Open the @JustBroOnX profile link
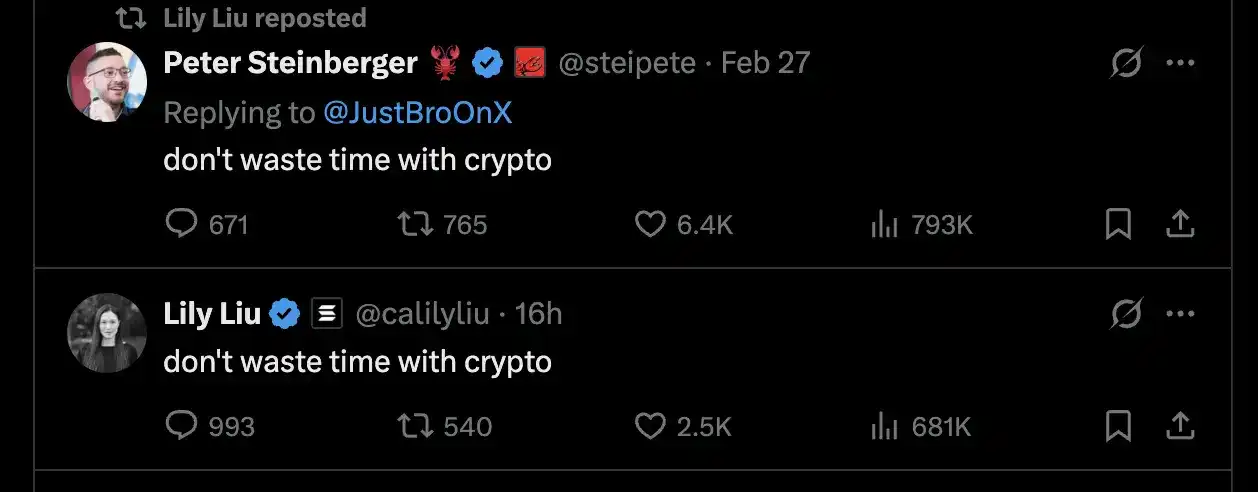The width and height of the screenshot is (1258, 492). tap(417, 112)
